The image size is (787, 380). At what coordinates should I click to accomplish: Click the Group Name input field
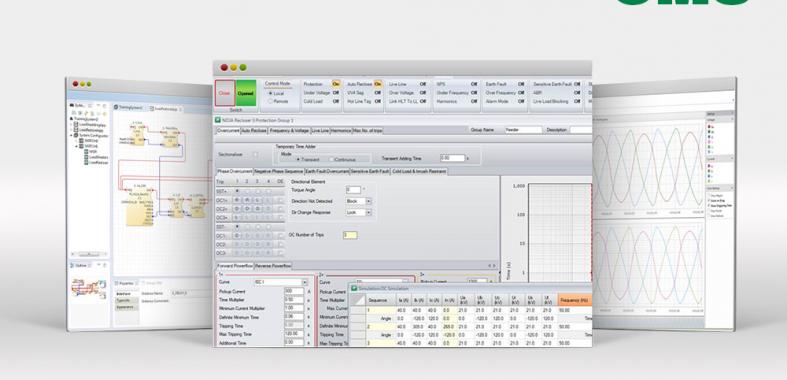pos(523,130)
